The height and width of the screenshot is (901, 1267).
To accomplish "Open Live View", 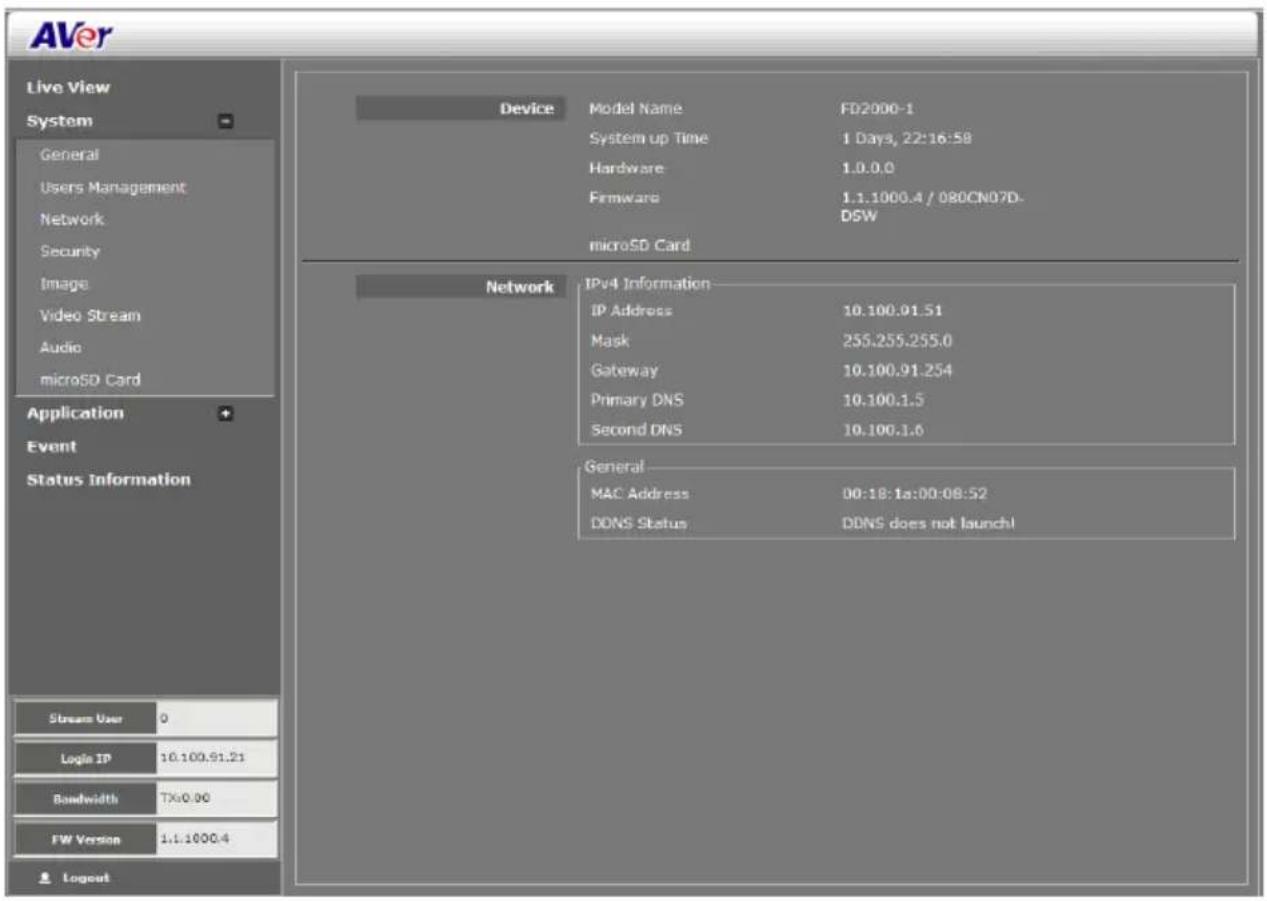I will tap(68, 87).
